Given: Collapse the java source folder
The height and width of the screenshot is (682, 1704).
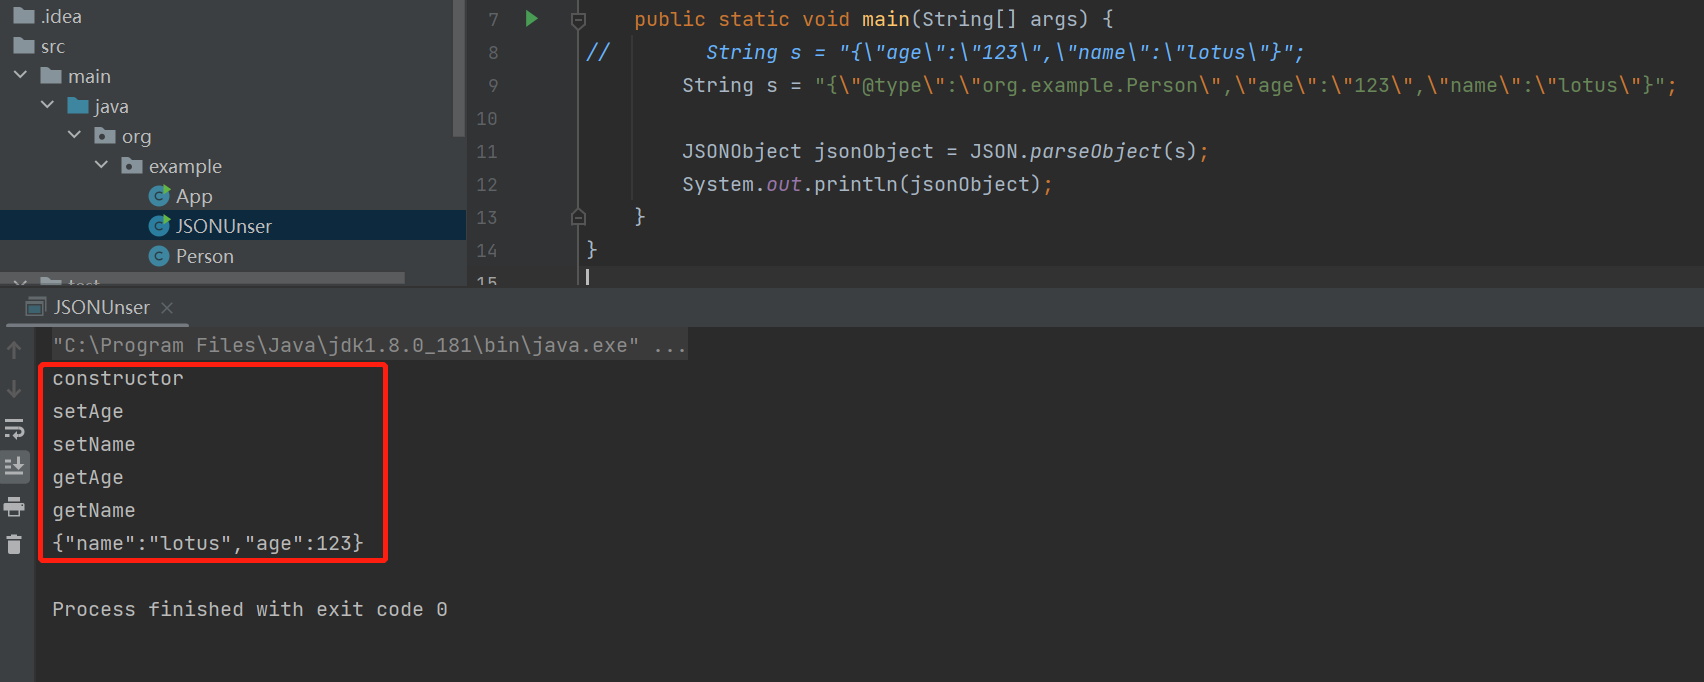Looking at the screenshot, I should (x=47, y=106).
